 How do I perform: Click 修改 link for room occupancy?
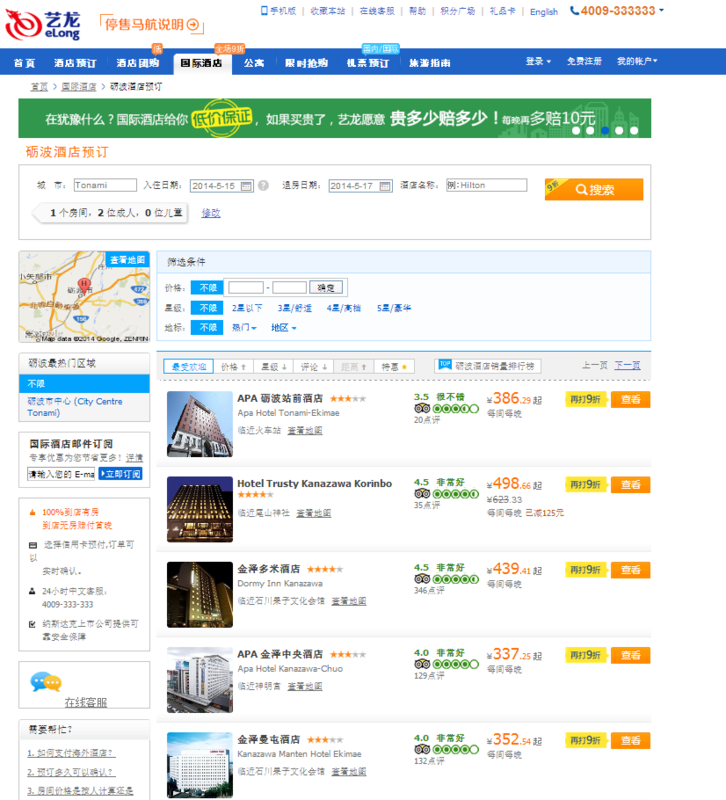click(x=211, y=213)
